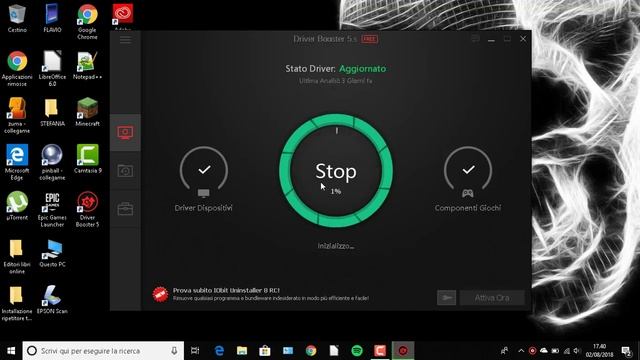The width and height of the screenshot is (640, 360).
Task: Open Microsoft Store from the taskbar
Action: (x=265, y=351)
